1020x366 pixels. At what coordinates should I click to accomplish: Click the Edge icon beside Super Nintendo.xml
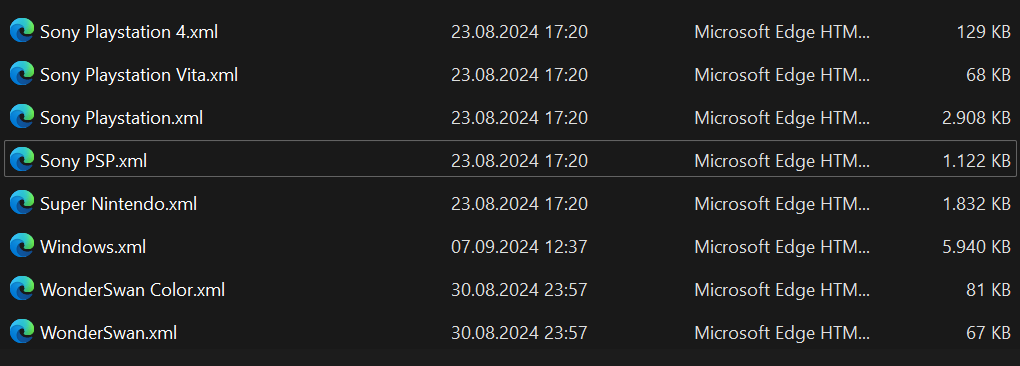click(21, 203)
